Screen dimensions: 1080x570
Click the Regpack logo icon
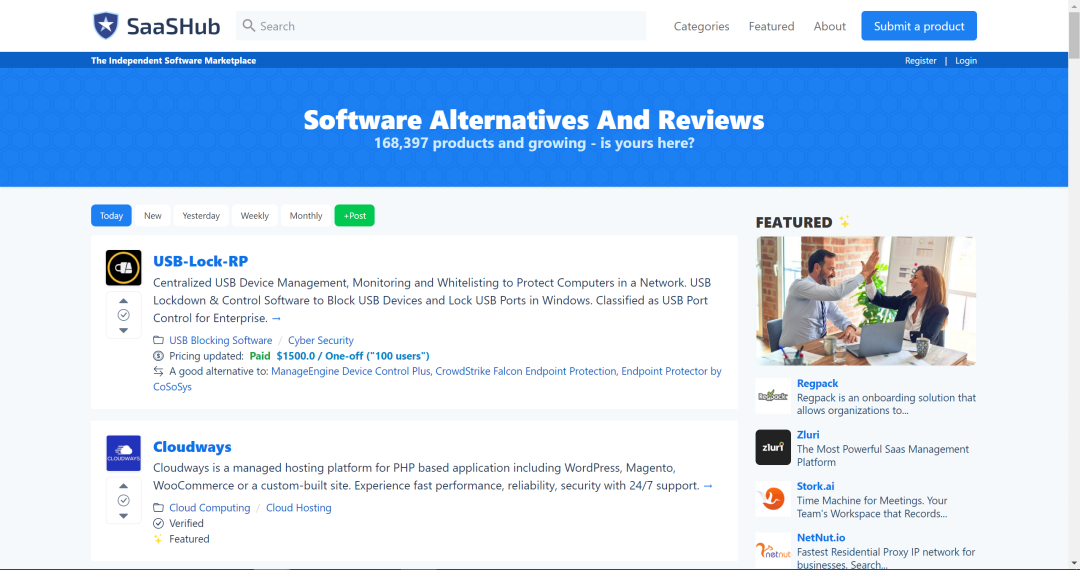[x=773, y=396]
